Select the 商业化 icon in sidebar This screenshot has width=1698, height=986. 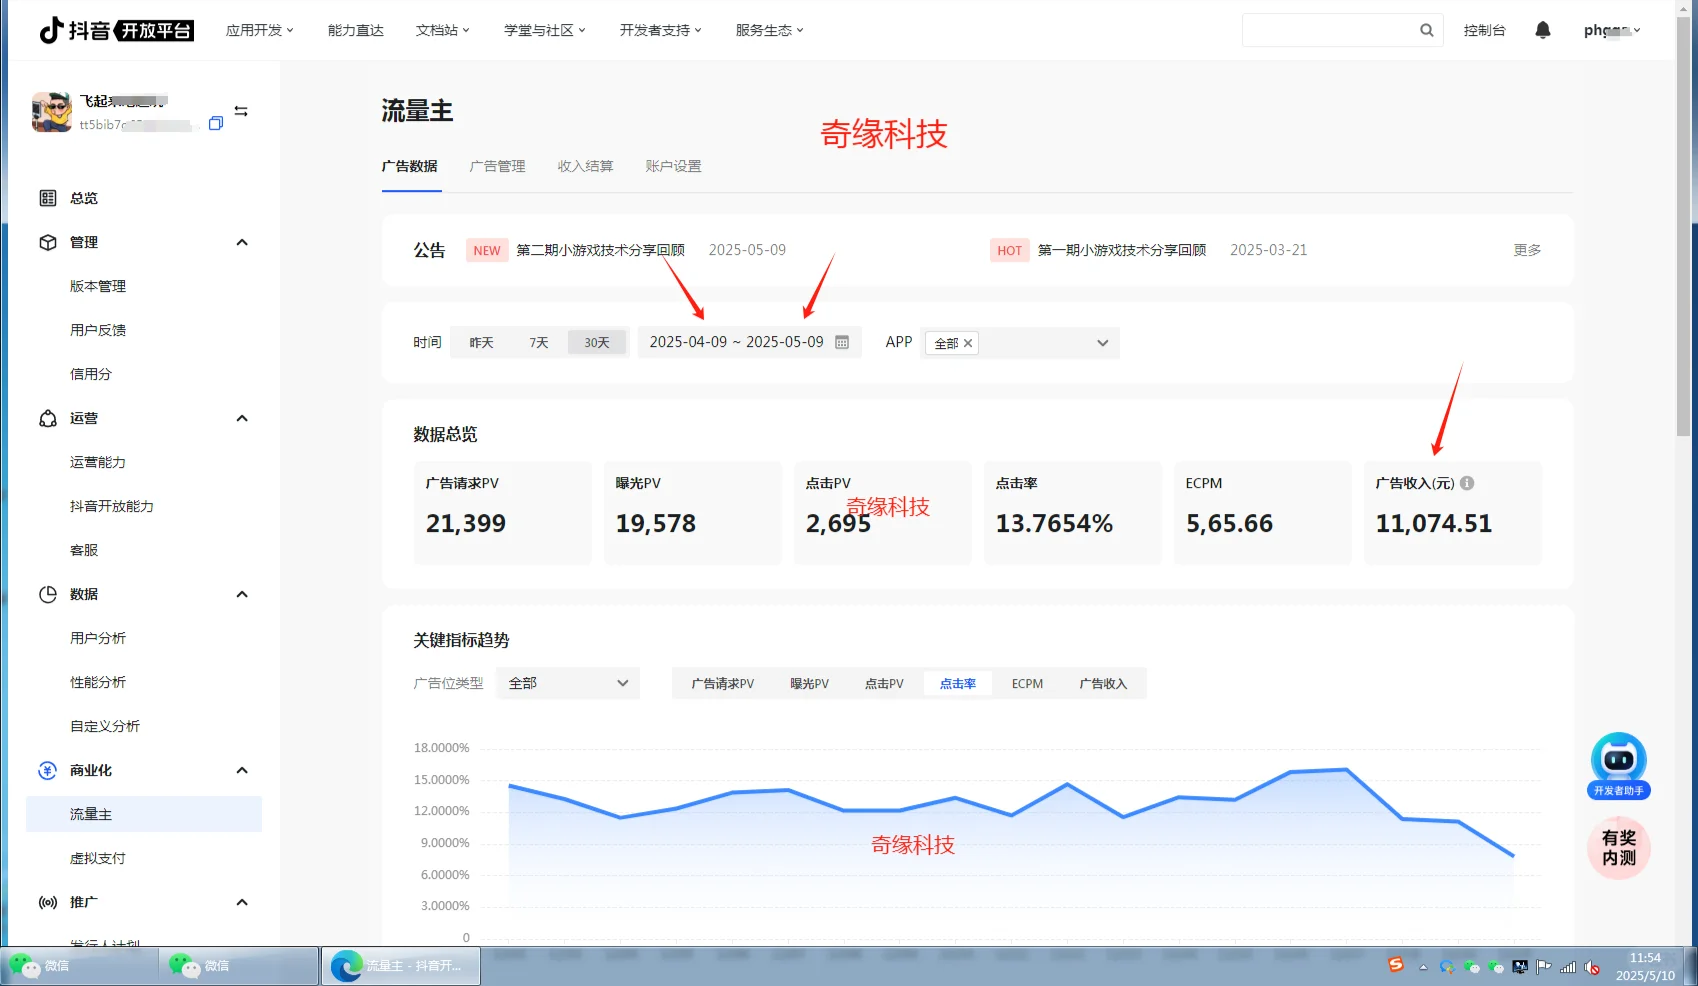(48, 770)
